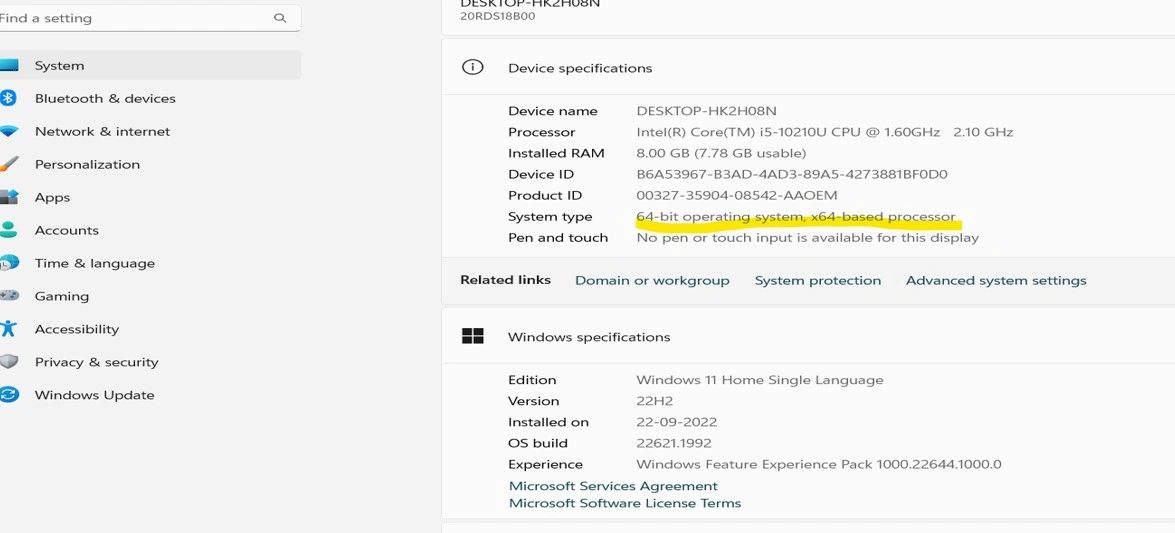The height and width of the screenshot is (533, 1175).
Task: Click the Privacy & security shield icon
Action: (x=8, y=362)
